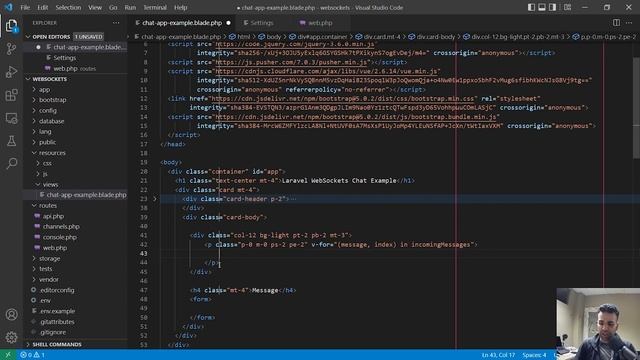Screen dimensions: 640x360
Task: Switch to the web.php editor tab
Action: (320, 23)
